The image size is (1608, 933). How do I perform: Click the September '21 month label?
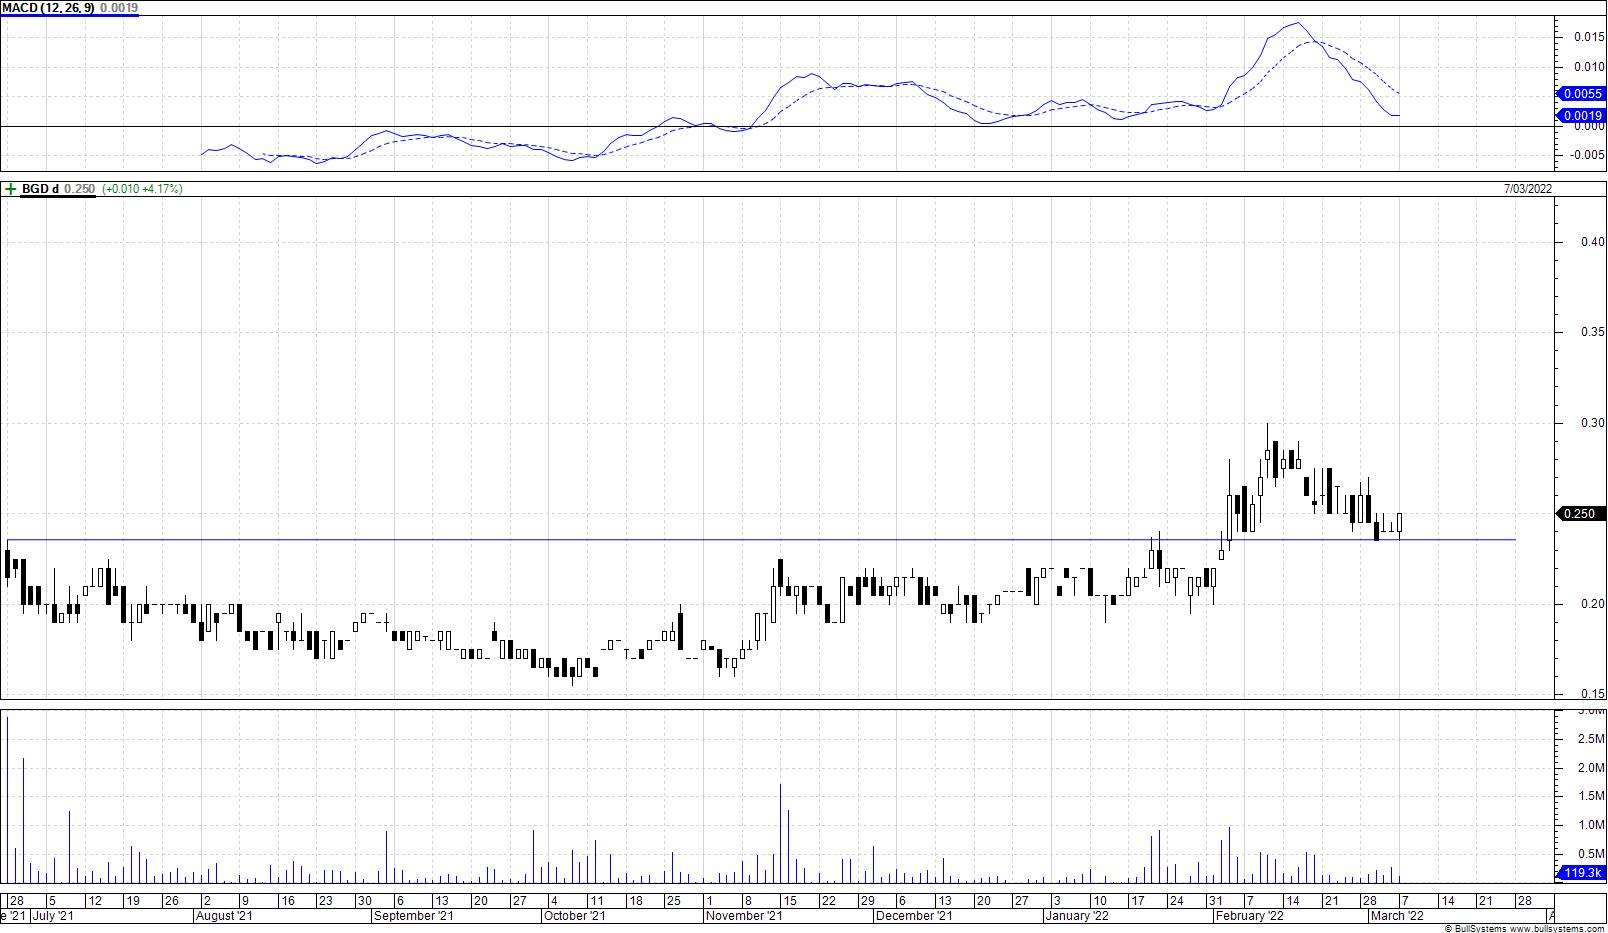coord(413,916)
